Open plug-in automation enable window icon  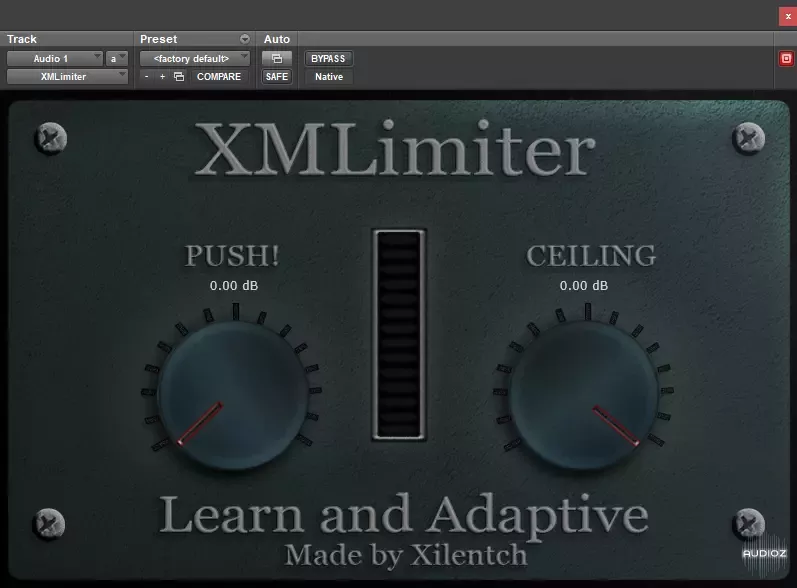(277, 58)
